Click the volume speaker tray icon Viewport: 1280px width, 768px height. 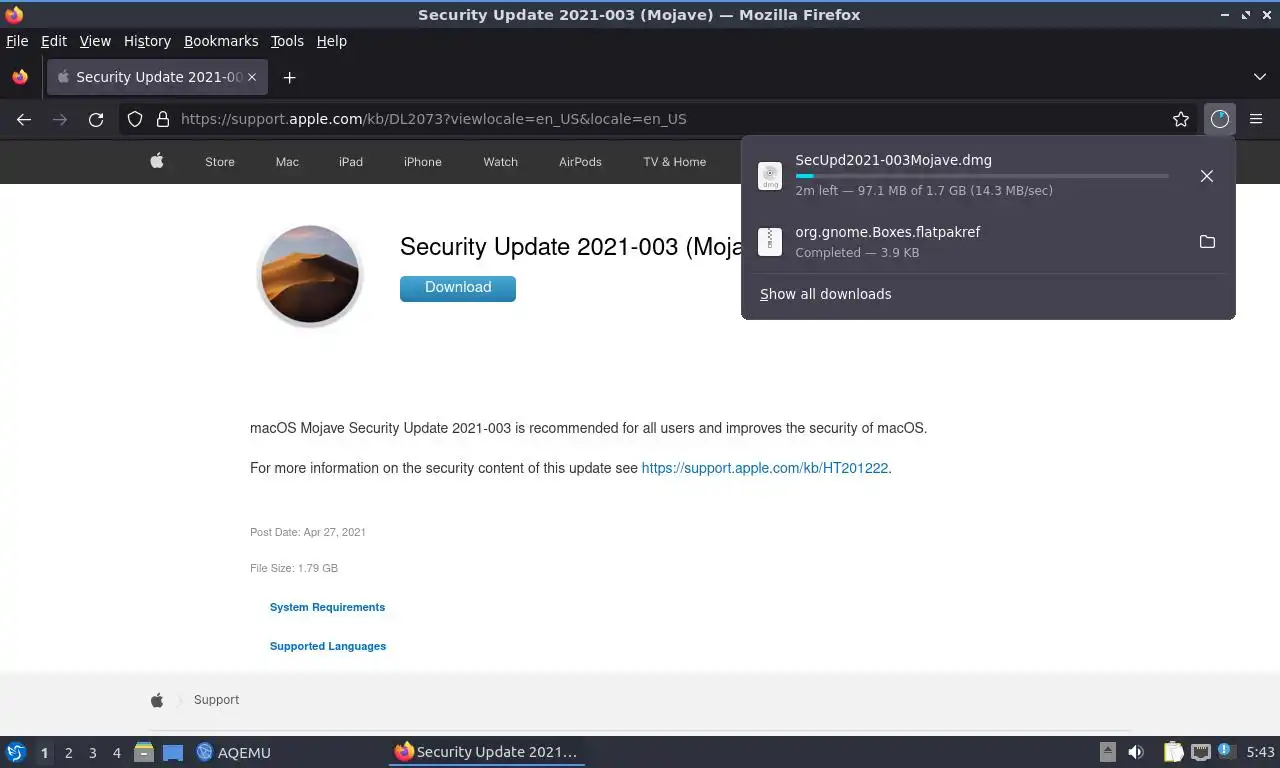pyautogui.click(x=1136, y=752)
